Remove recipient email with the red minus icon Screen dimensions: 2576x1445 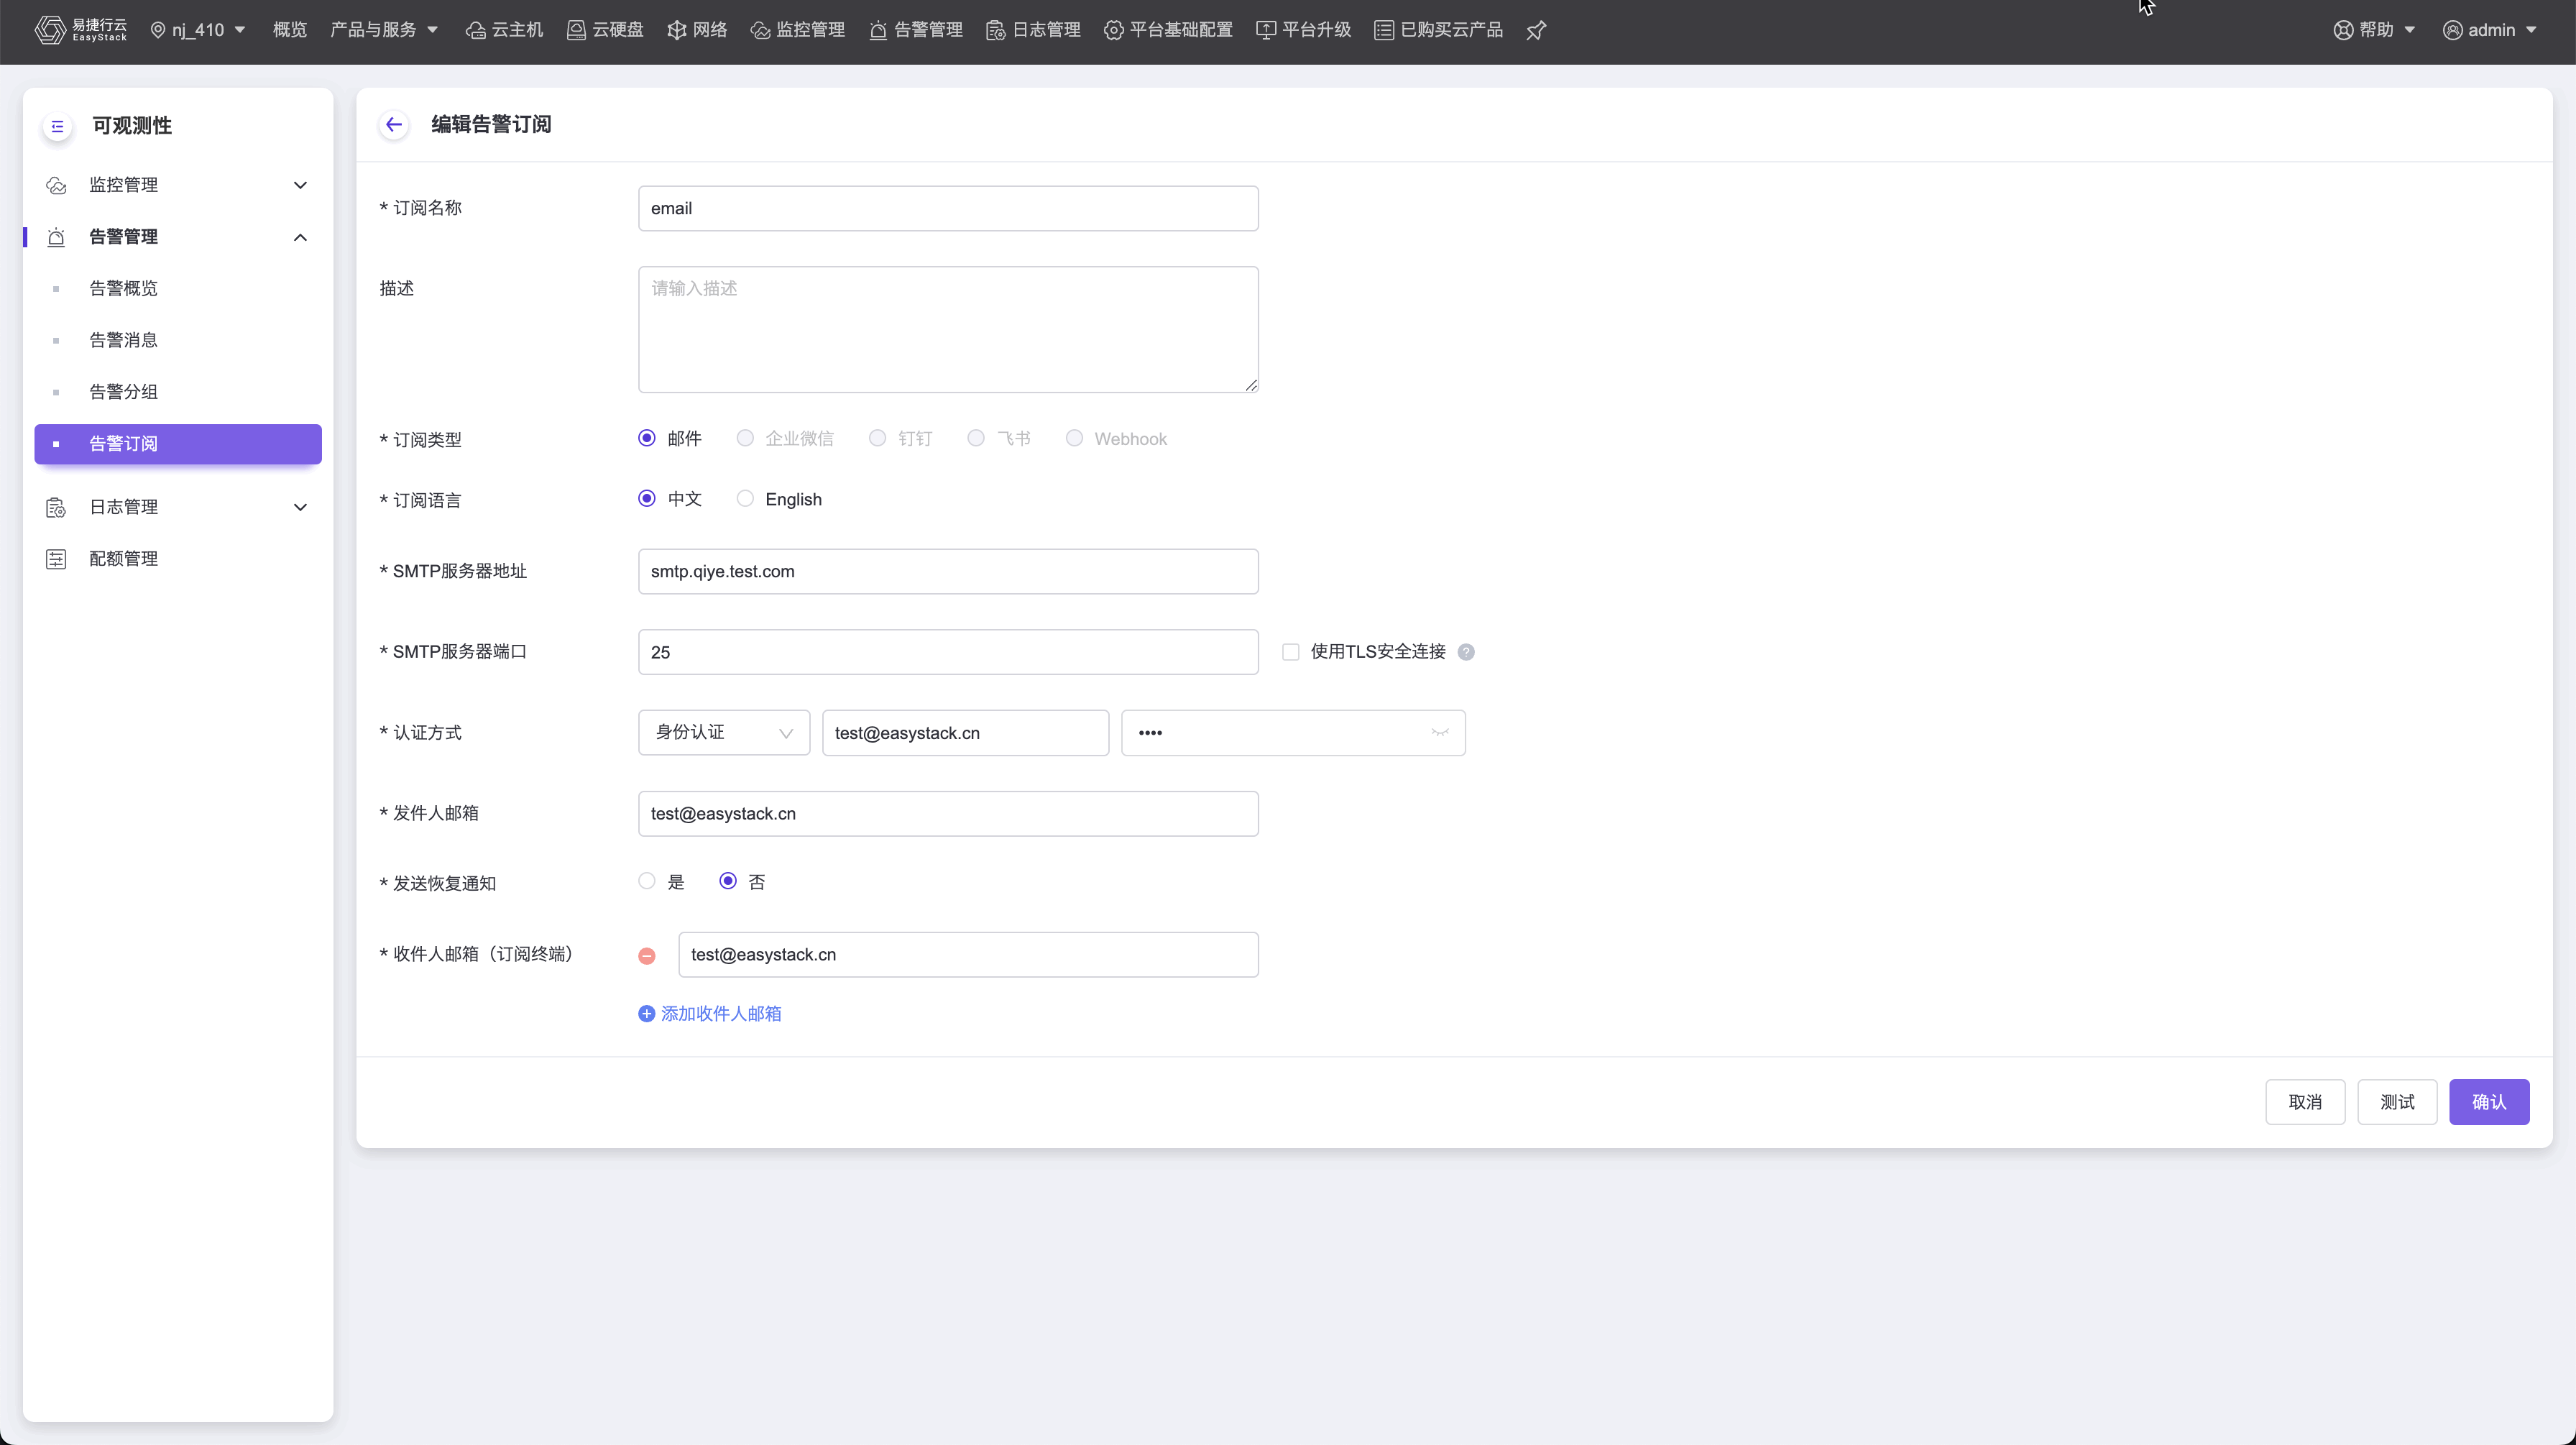click(647, 956)
